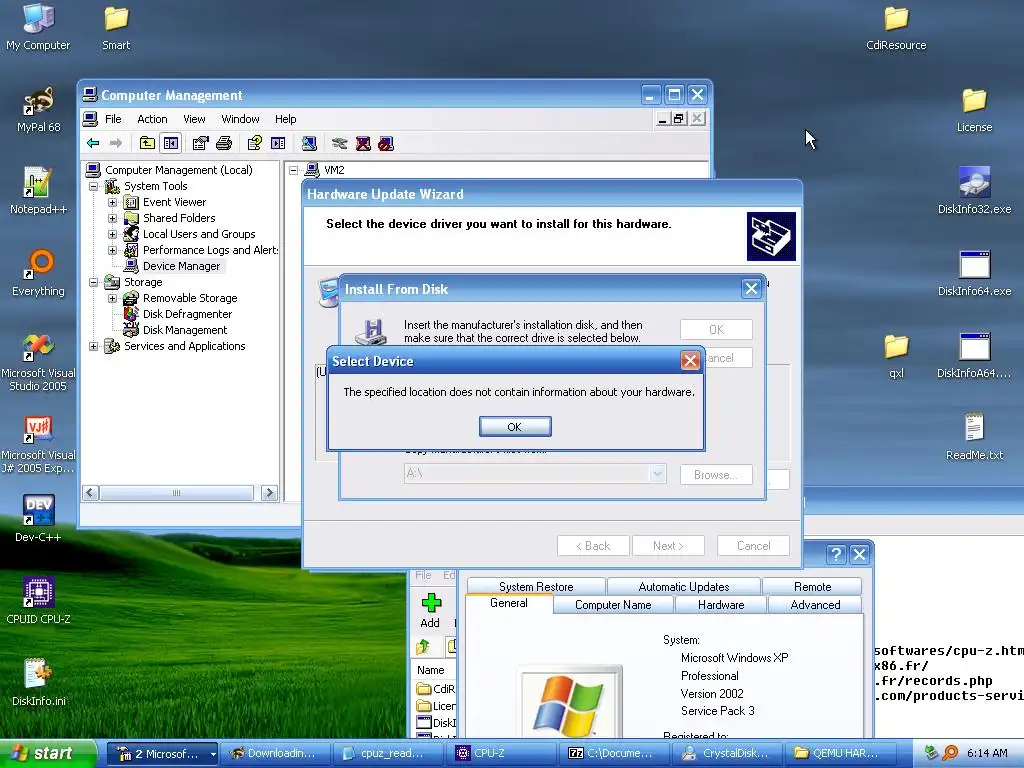Collapse the System Tools tree node
Viewport: 1024px width, 768px height.
[93, 186]
